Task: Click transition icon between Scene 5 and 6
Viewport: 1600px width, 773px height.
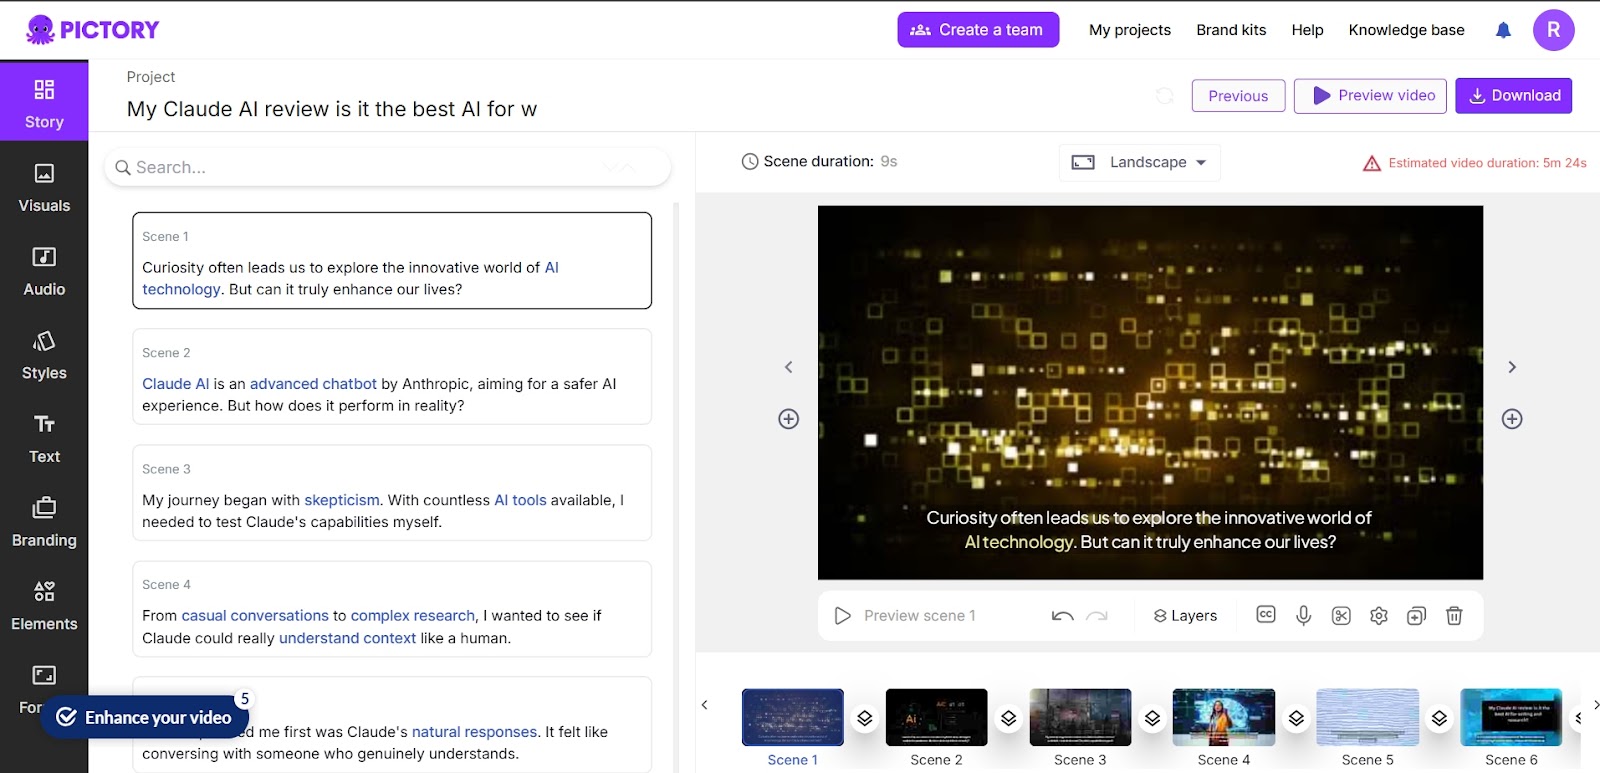Action: coord(1439,718)
